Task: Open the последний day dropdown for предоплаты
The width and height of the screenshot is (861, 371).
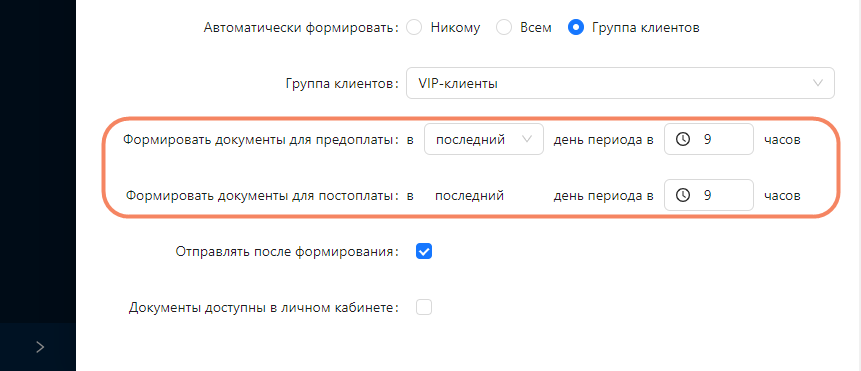Action: (484, 139)
